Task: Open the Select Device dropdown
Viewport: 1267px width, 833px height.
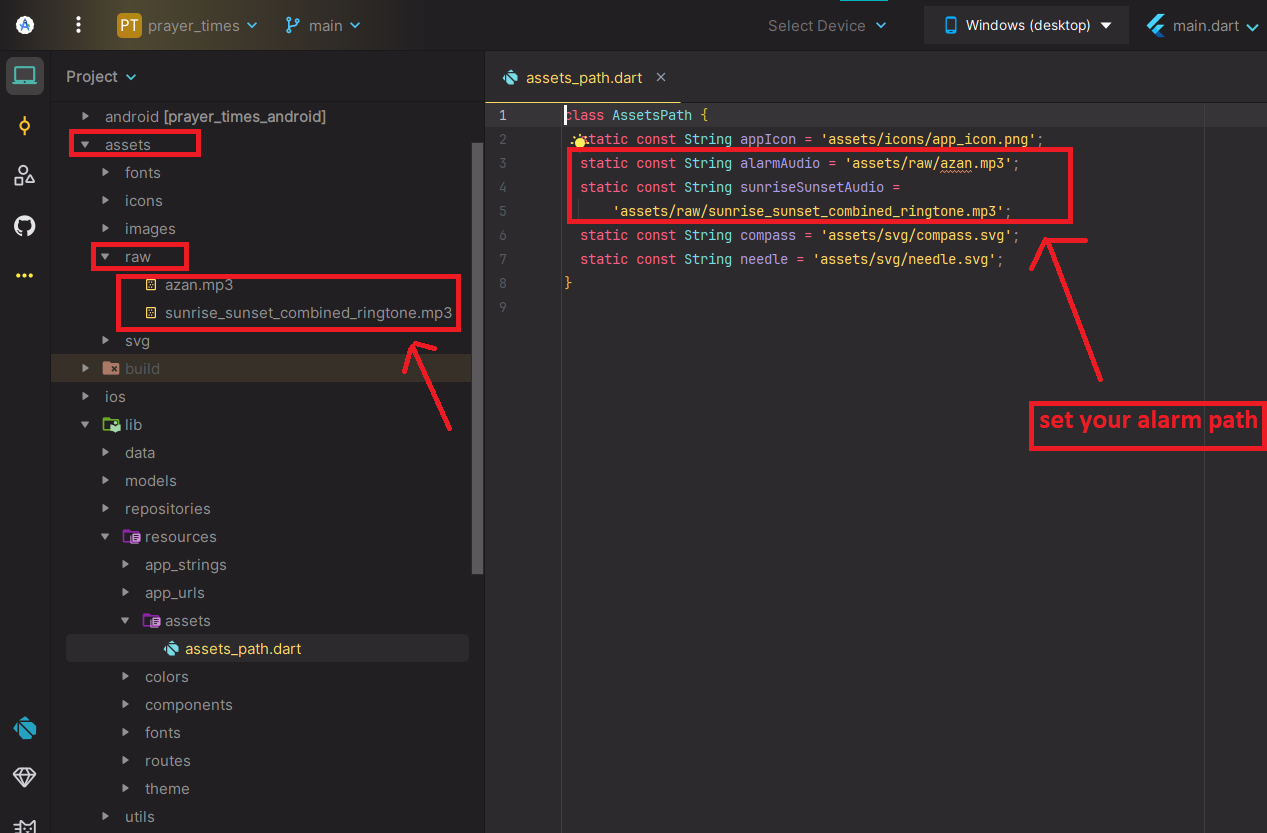Action: pos(826,26)
